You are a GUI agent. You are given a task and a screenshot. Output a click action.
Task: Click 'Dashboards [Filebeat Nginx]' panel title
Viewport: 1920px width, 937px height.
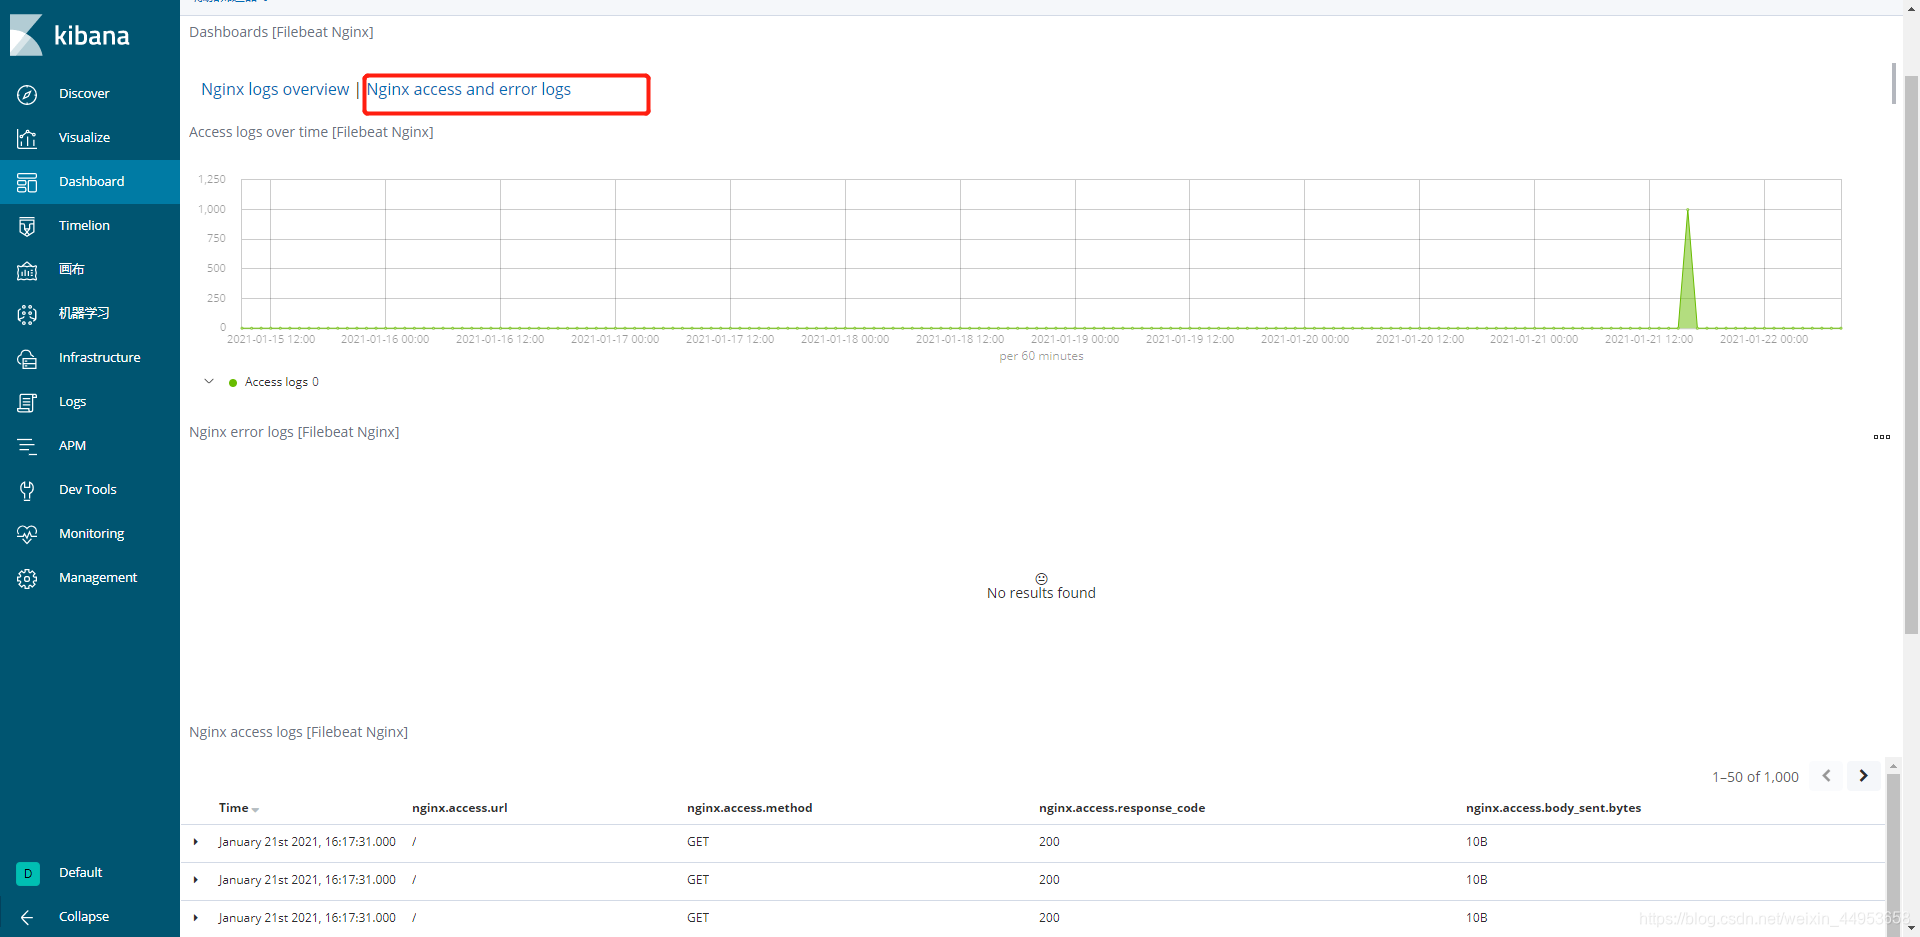[x=281, y=32]
